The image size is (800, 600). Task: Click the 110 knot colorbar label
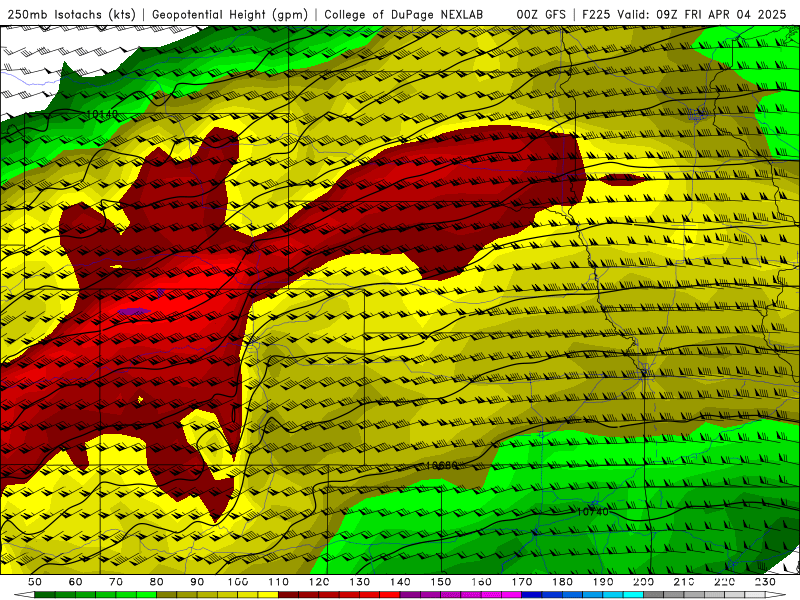[279, 582]
